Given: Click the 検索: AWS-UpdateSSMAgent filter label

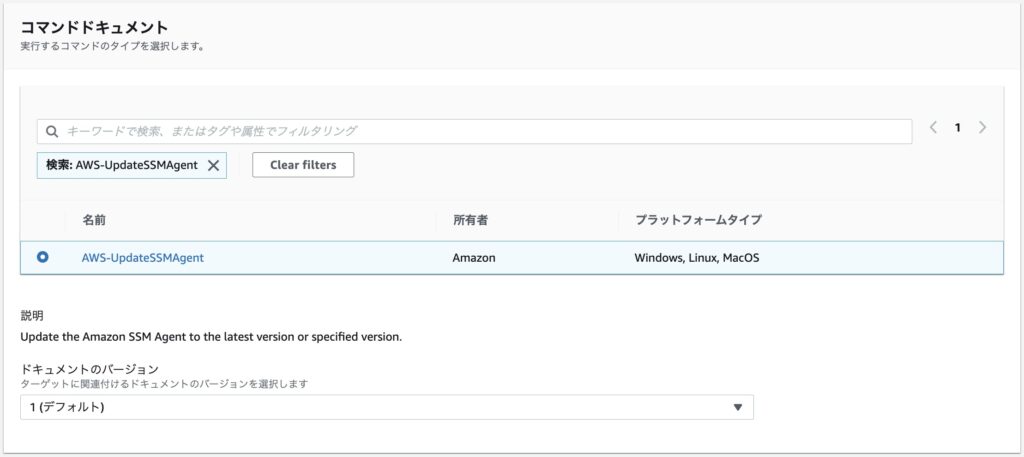Looking at the screenshot, I should pos(121,165).
